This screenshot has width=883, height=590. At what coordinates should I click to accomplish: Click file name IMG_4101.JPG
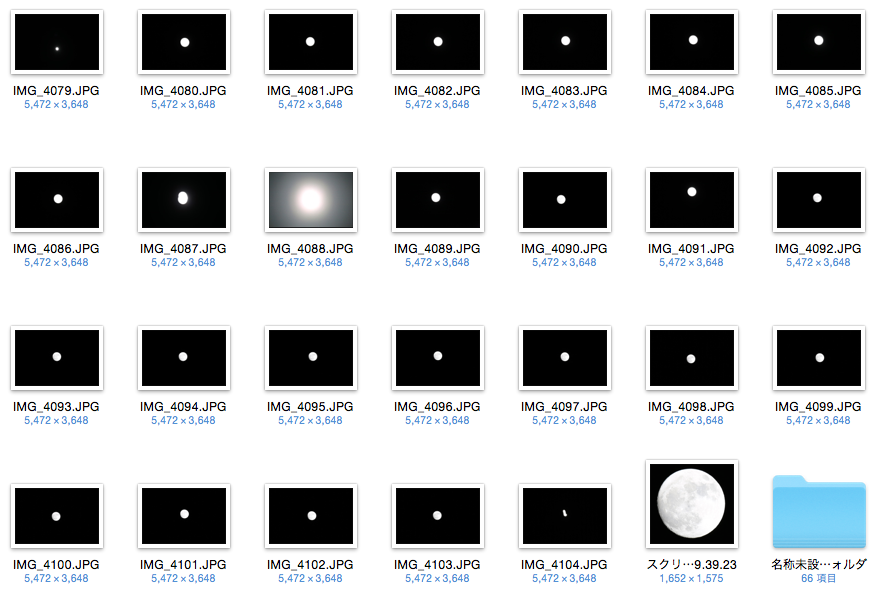(x=183, y=565)
